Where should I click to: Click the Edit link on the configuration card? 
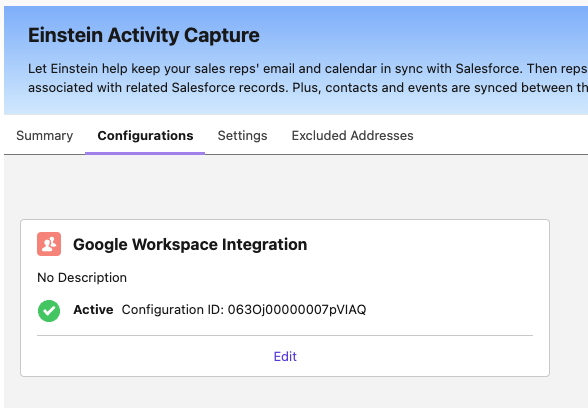pyautogui.click(x=285, y=356)
